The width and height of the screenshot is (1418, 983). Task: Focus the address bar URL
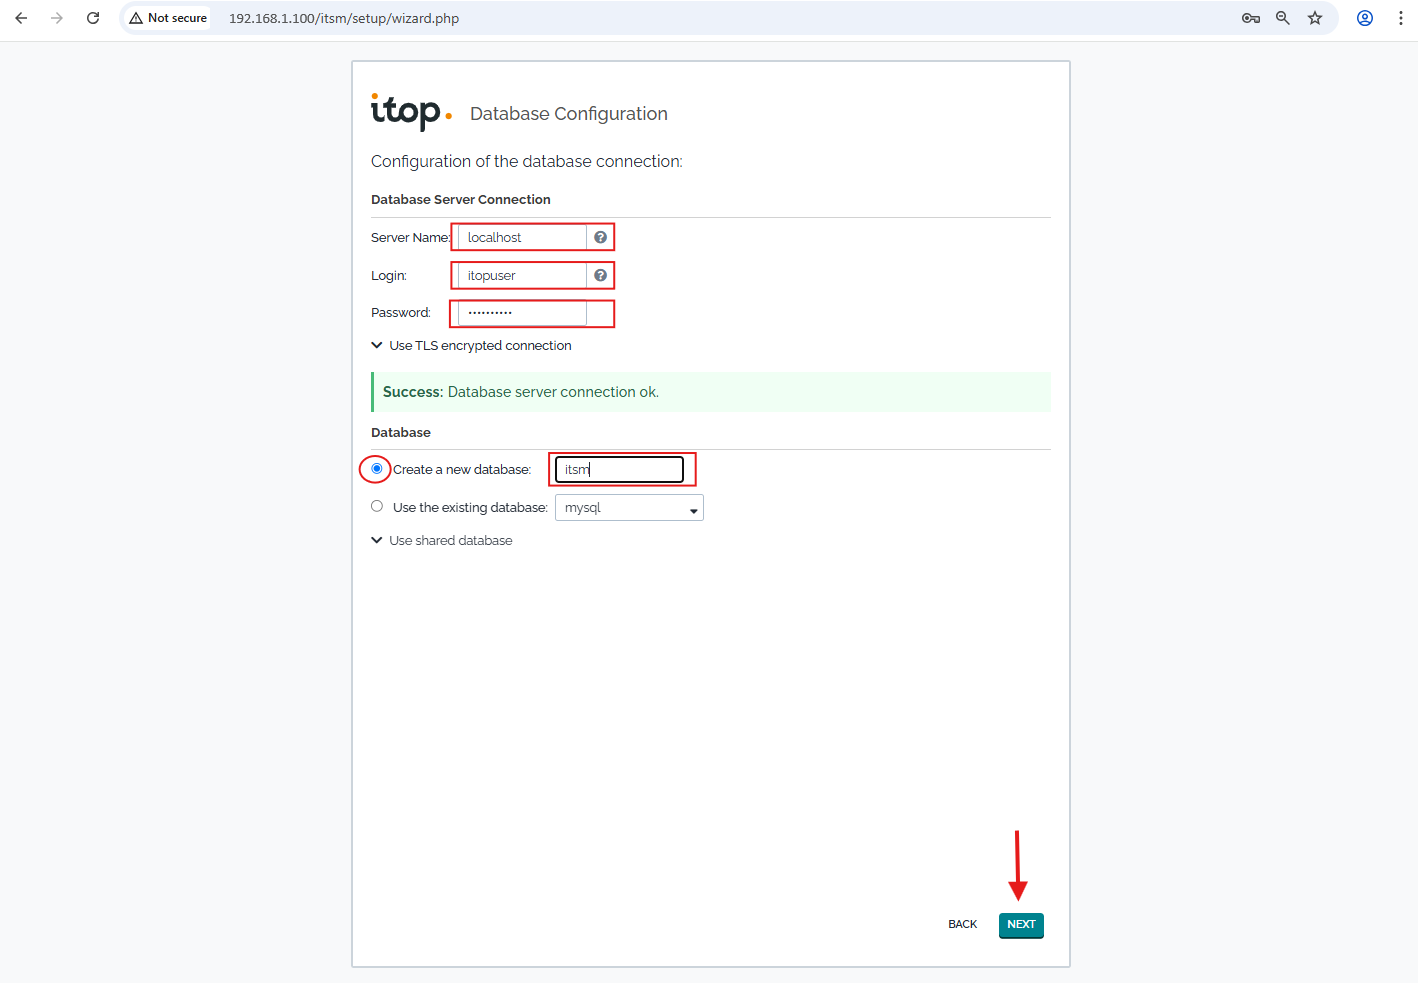pos(344,18)
